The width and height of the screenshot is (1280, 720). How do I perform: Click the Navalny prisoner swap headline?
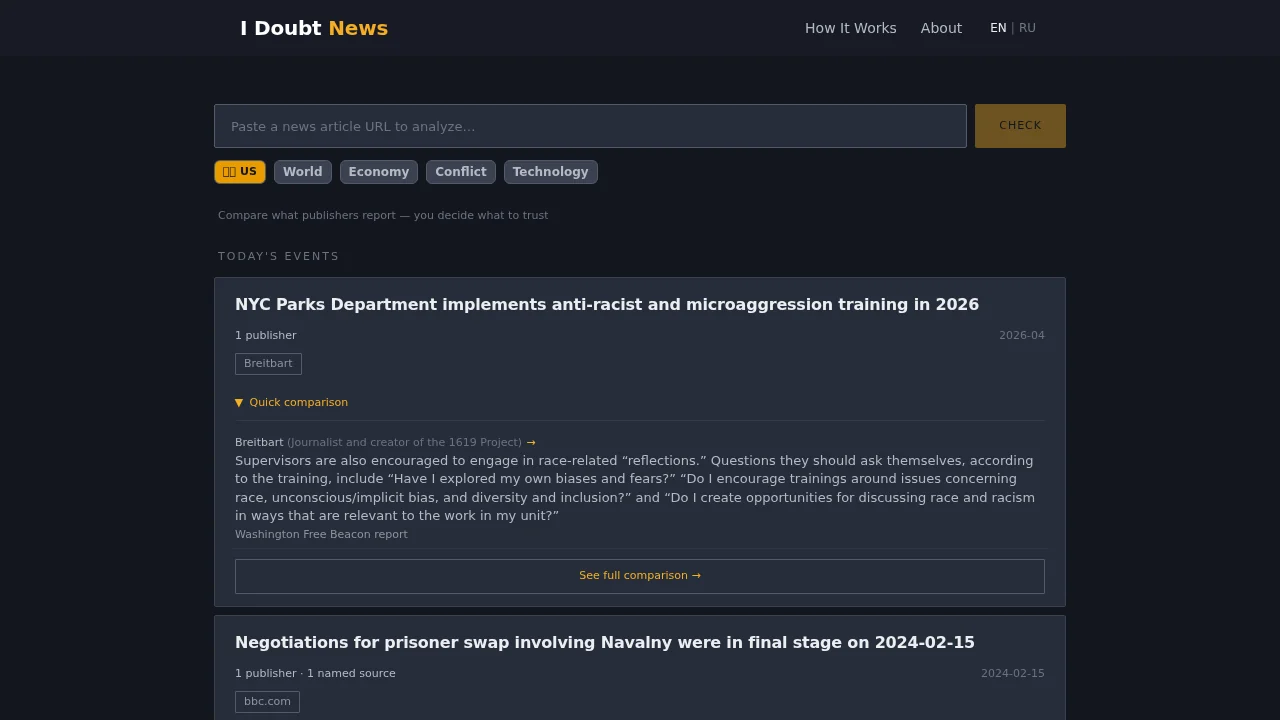[x=604, y=642]
